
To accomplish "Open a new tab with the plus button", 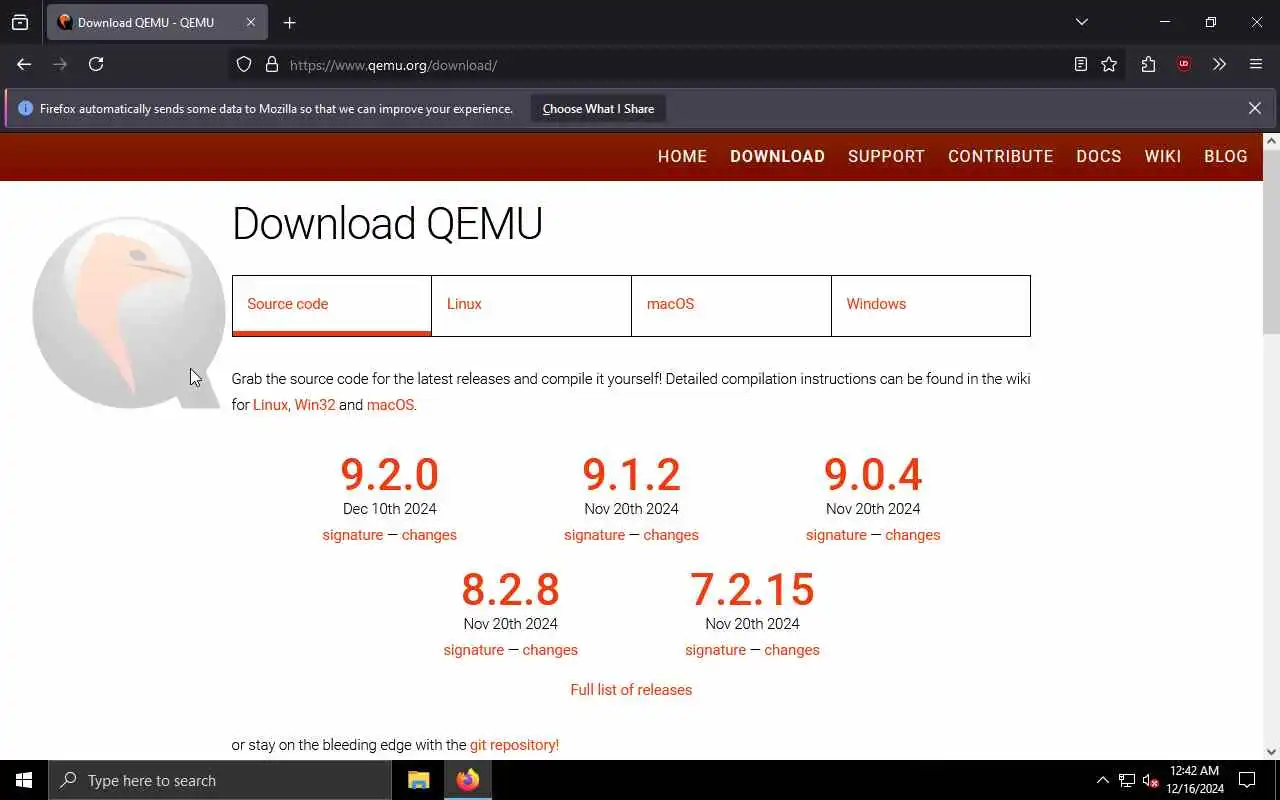I will (289, 22).
